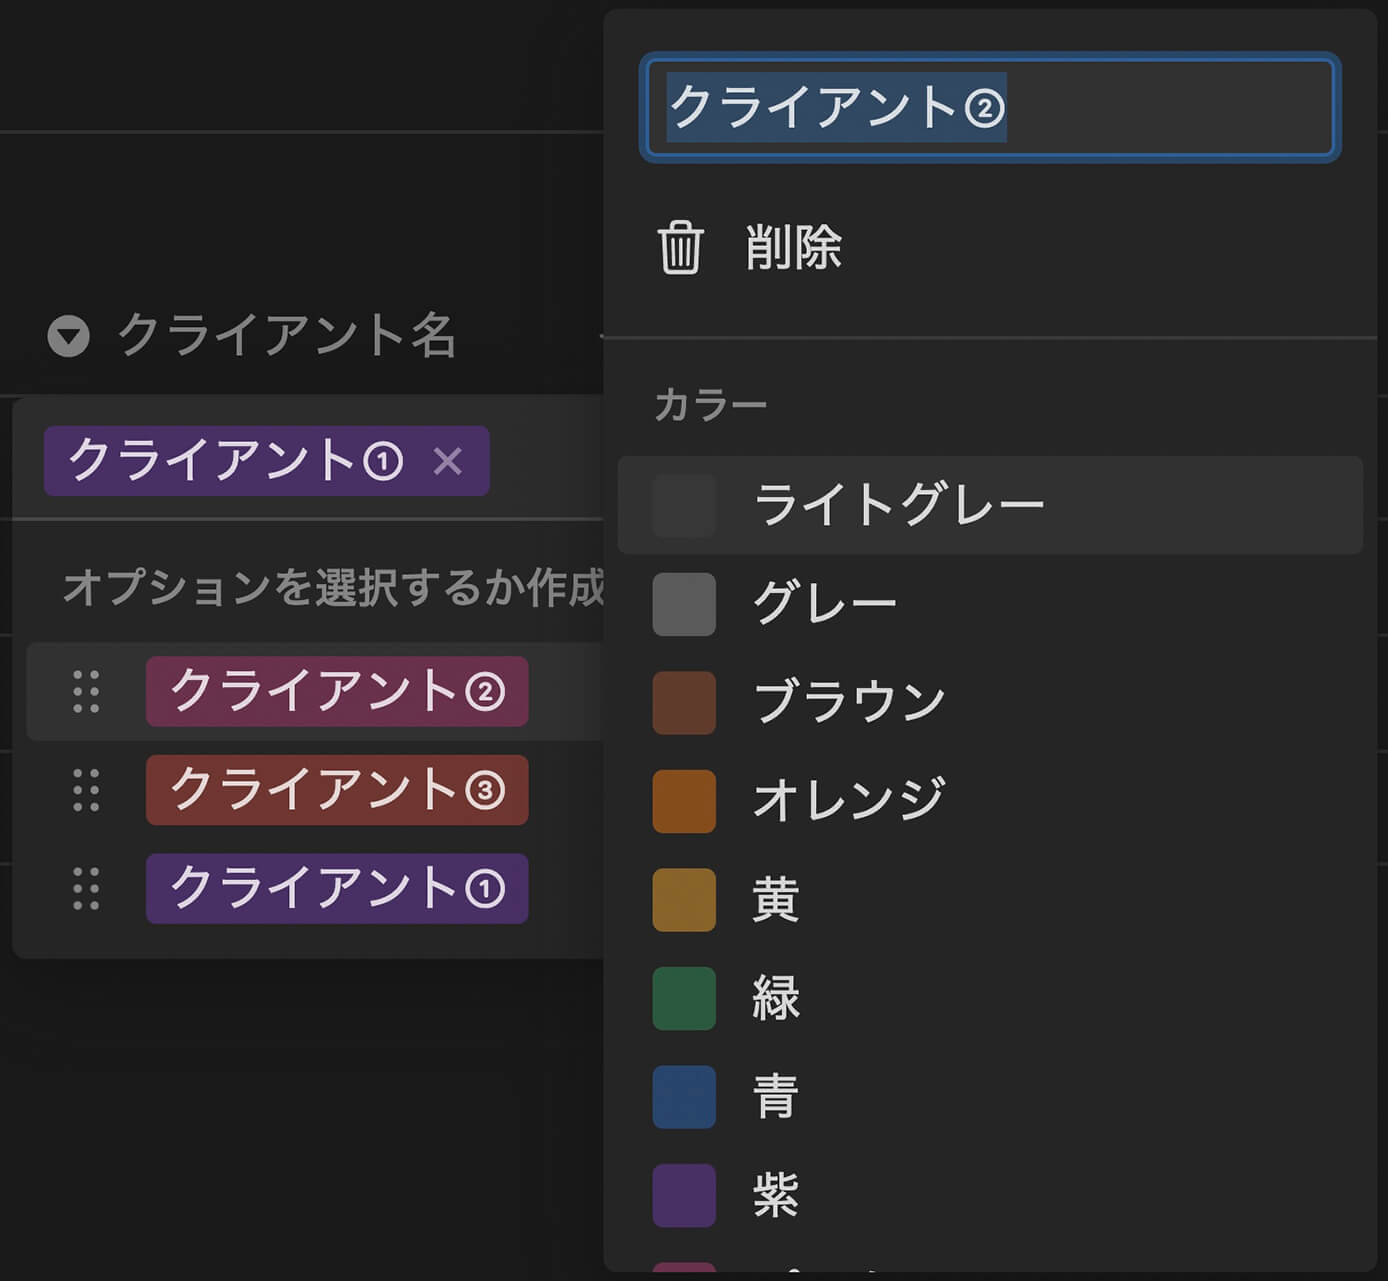
Task: Choose 青 menu label
Action: tap(776, 1096)
